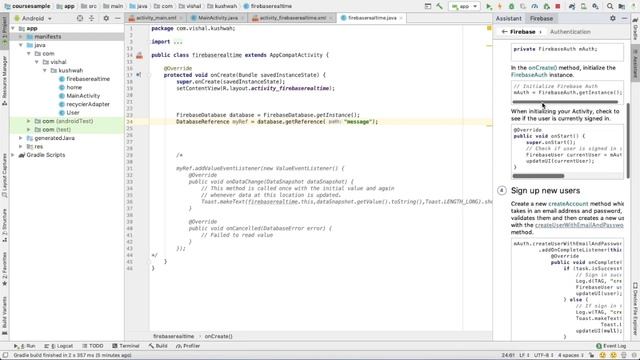This screenshot has width=640, height=360.
Task: Stop the app with red square icon
Action: point(558,7)
